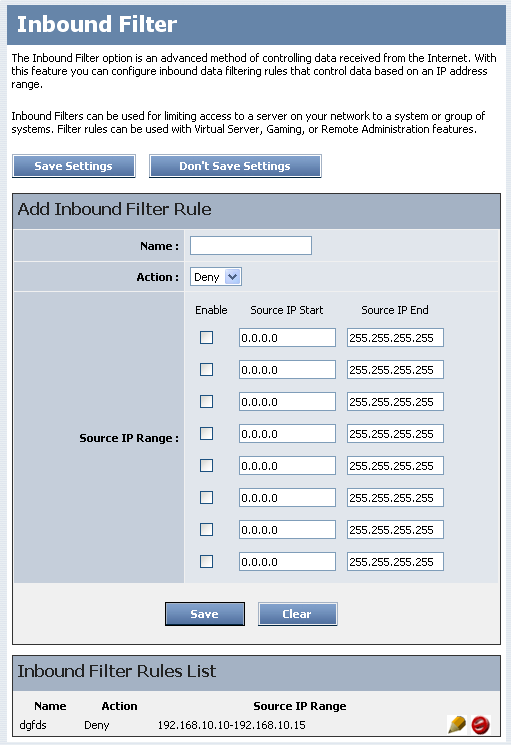Screen dimensions: 511x745
Task: Click the Save Settings button
Action: pyautogui.click(x=74, y=166)
